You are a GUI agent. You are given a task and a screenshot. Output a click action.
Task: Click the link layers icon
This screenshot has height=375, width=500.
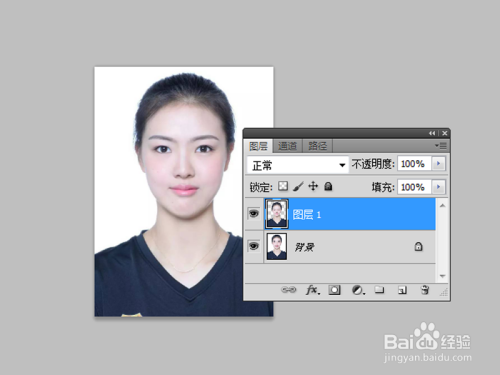click(288, 290)
